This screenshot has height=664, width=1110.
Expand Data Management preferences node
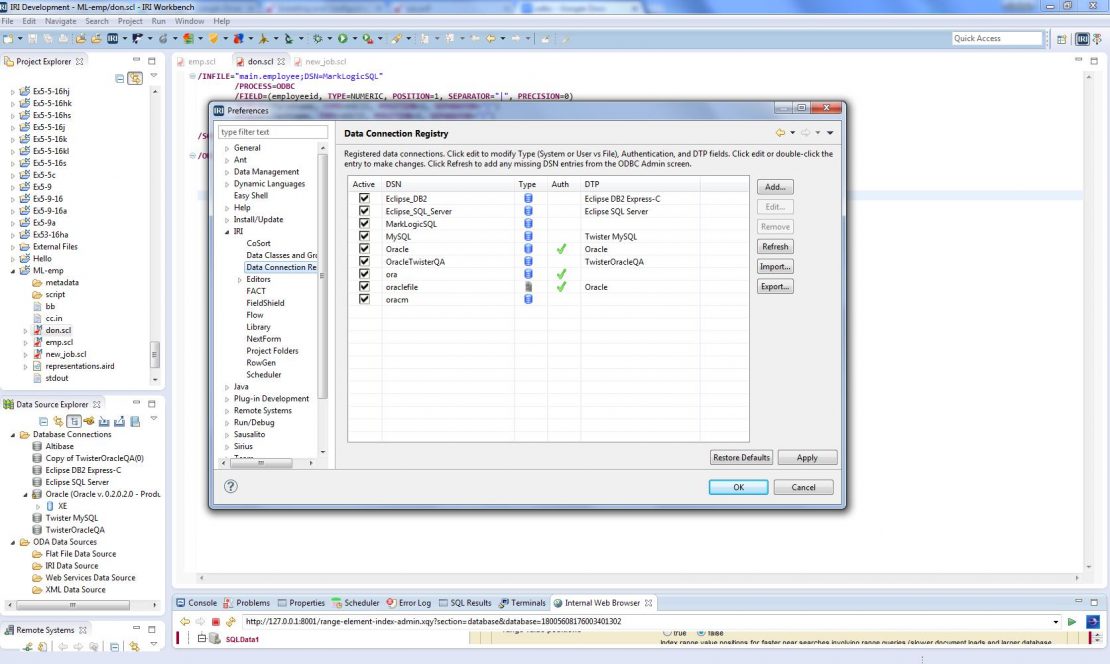point(227,172)
